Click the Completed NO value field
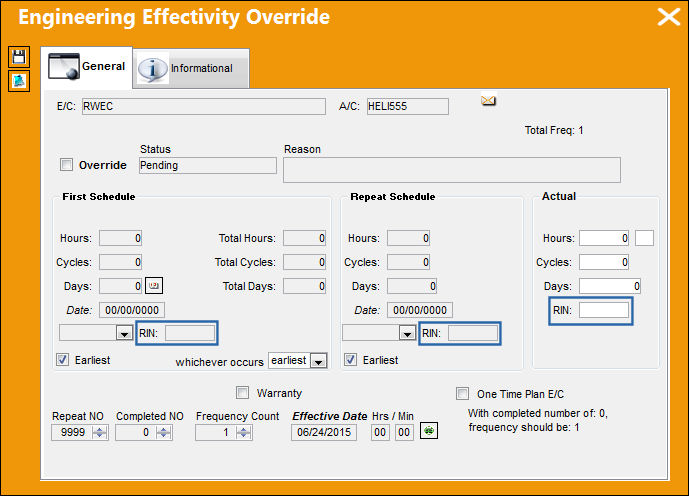This screenshot has width=689, height=496. pos(136,432)
